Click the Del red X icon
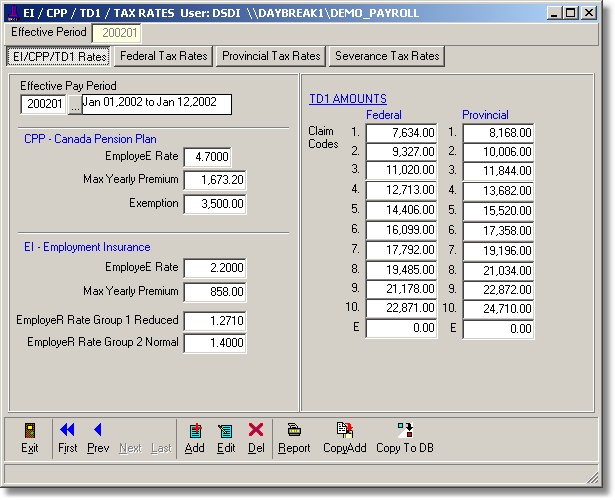The height and width of the screenshot is (500, 615). tap(256, 430)
